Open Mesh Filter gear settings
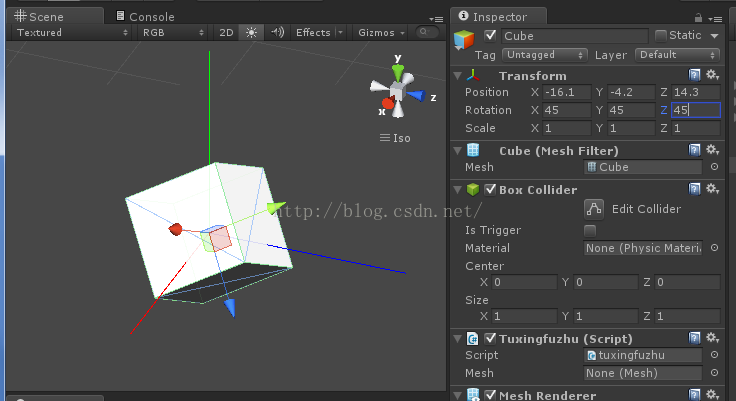This screenshot has height=401, width=736. [713, 150]
